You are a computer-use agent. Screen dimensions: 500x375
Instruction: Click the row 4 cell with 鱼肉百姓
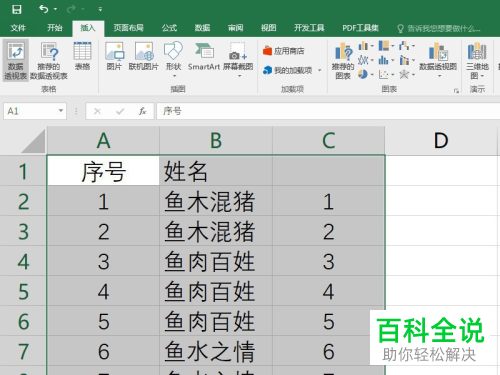coord(216,261)
